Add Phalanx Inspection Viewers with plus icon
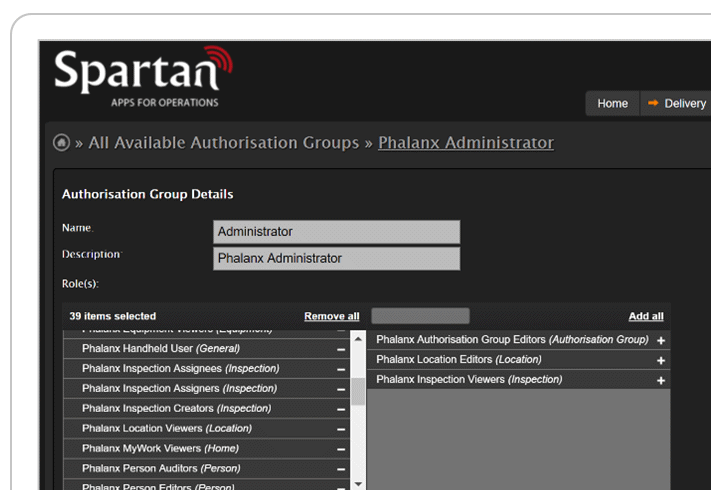Screen dimensions: 711x490 point(661,380)
